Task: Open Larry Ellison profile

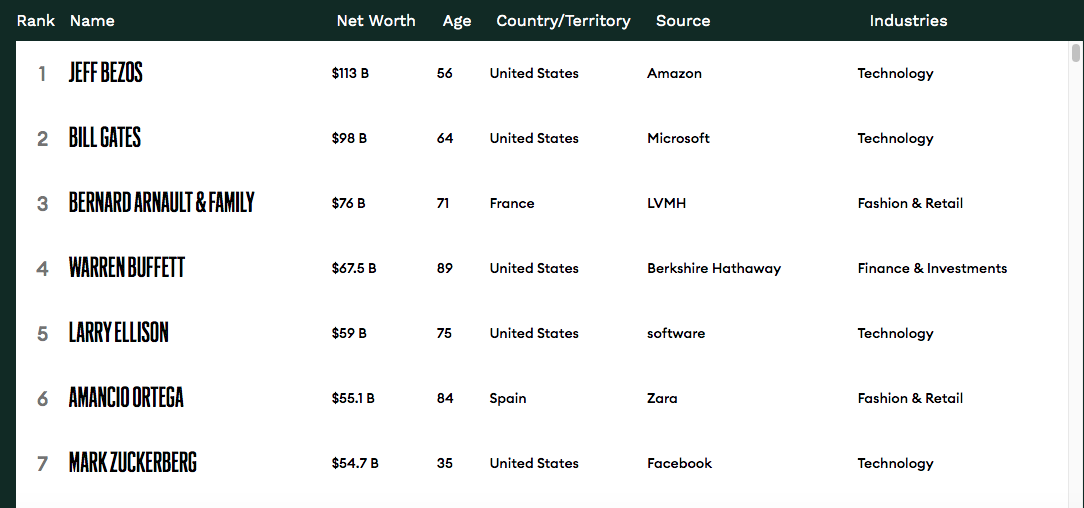Action: [x=119, y=333]
